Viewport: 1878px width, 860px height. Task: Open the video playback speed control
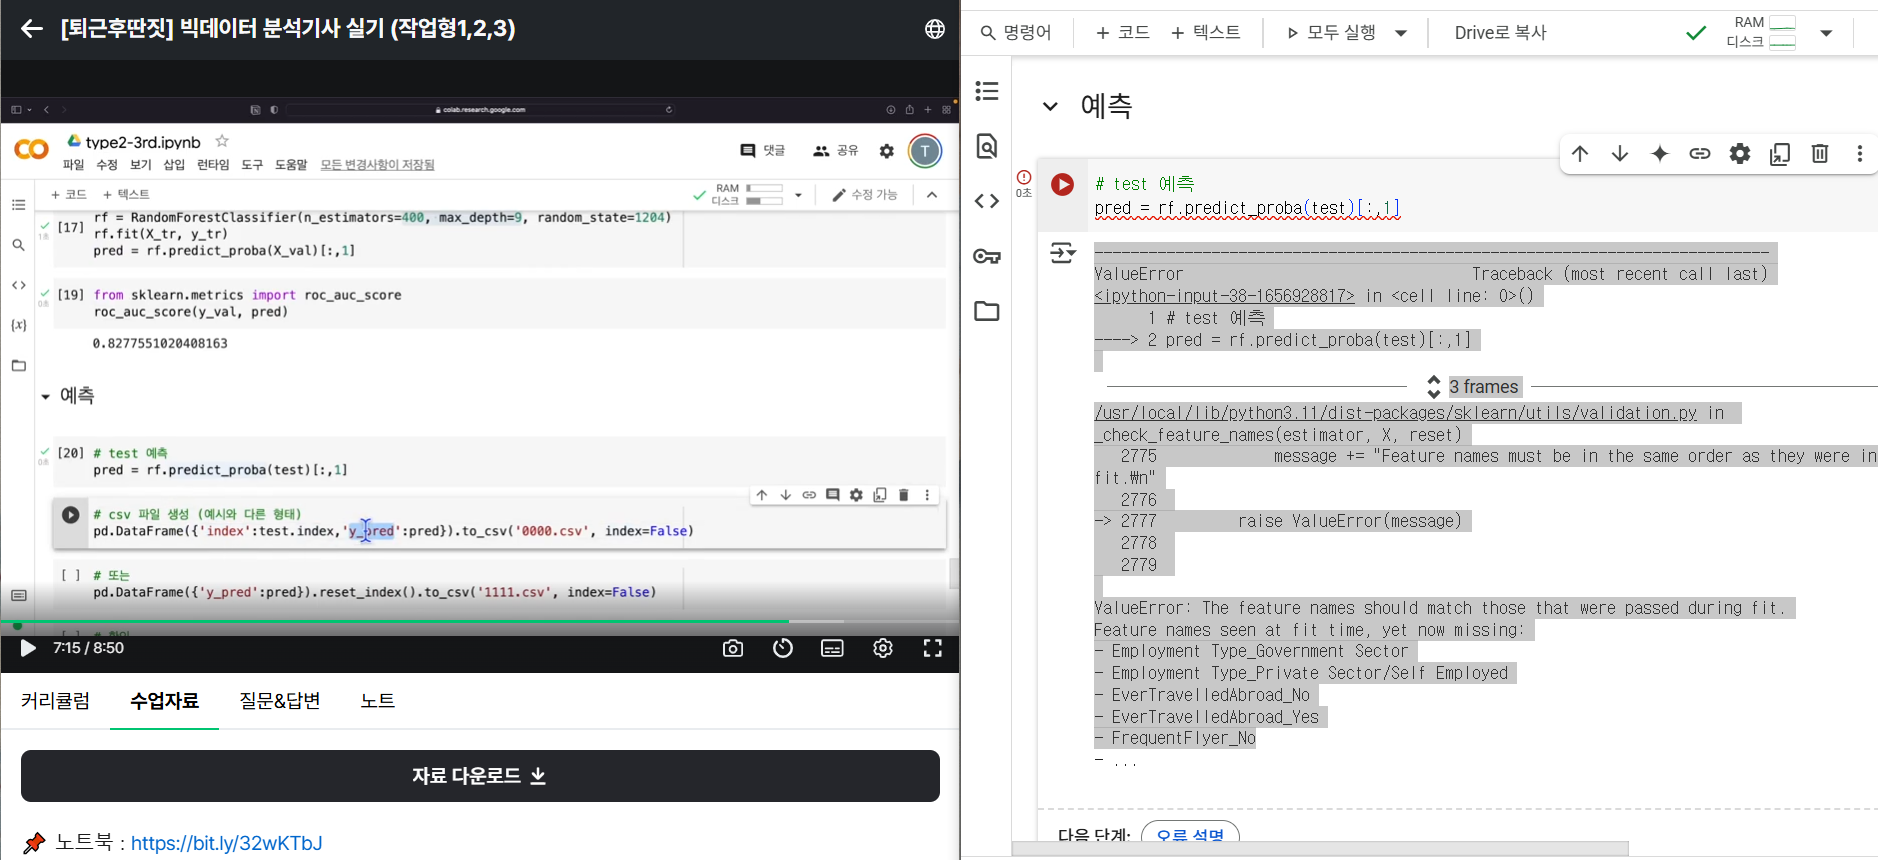pos(783,648)
